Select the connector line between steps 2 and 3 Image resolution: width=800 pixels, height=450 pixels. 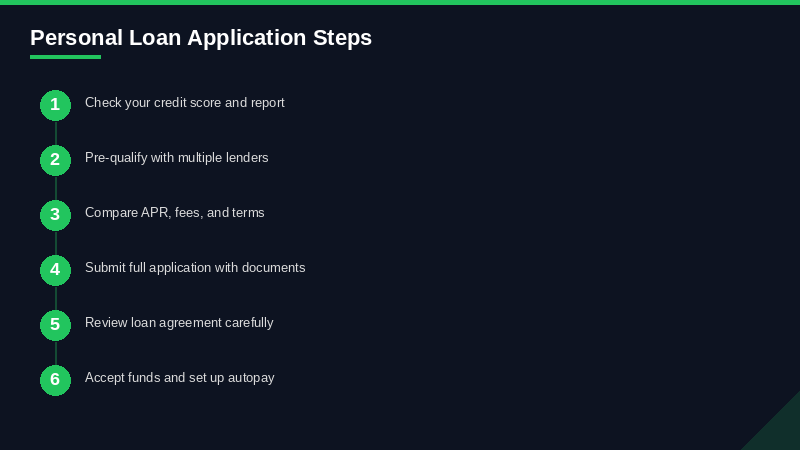[55, 188]
